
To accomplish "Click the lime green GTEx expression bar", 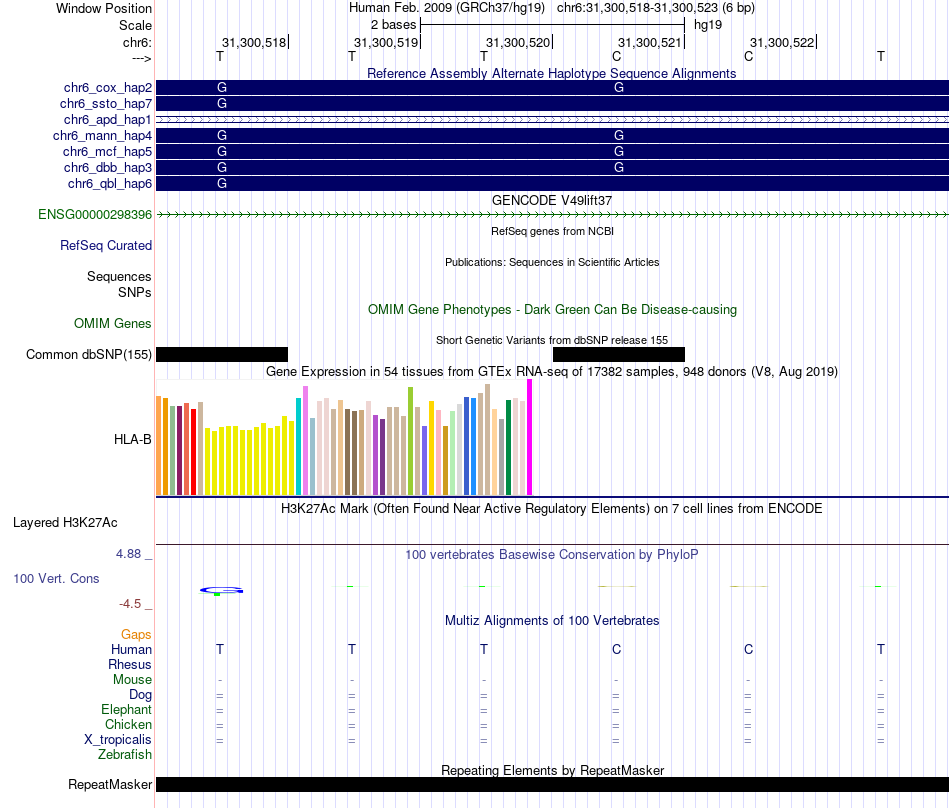I will pos(411,442).
